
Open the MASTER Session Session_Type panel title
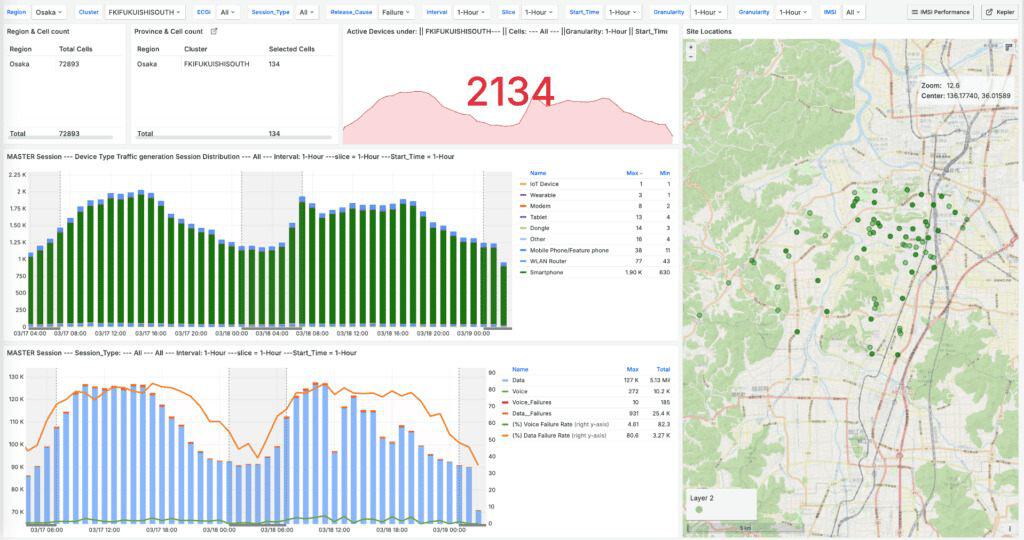(182, 353)
